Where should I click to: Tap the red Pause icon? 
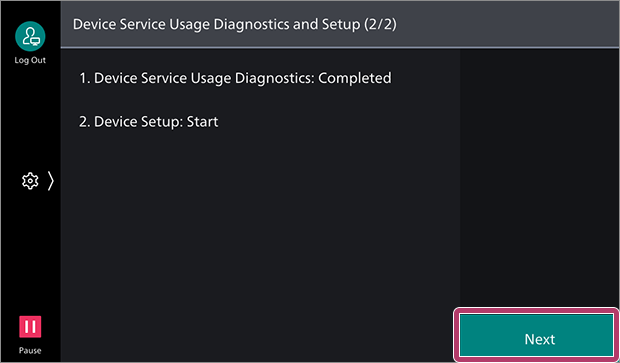pyautogui.click(x=30, y=327)
